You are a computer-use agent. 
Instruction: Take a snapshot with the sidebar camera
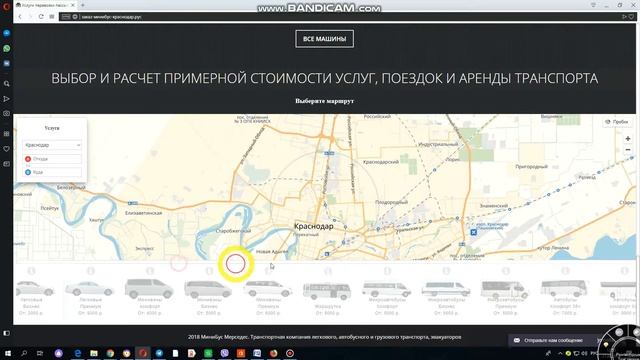7,113
